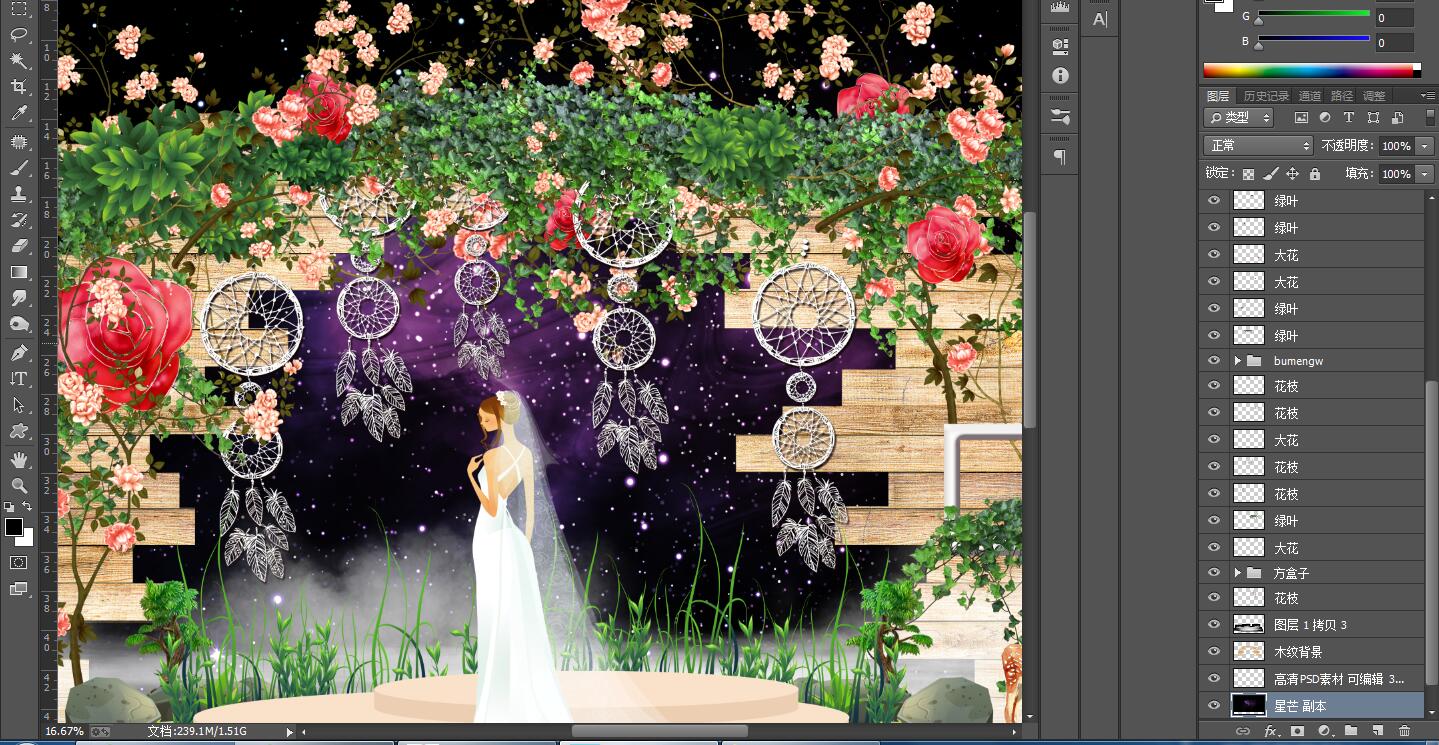Select the Rectangular Marquee tool
This screenshot has height=745, width=1439.
(x=19, y=8)
